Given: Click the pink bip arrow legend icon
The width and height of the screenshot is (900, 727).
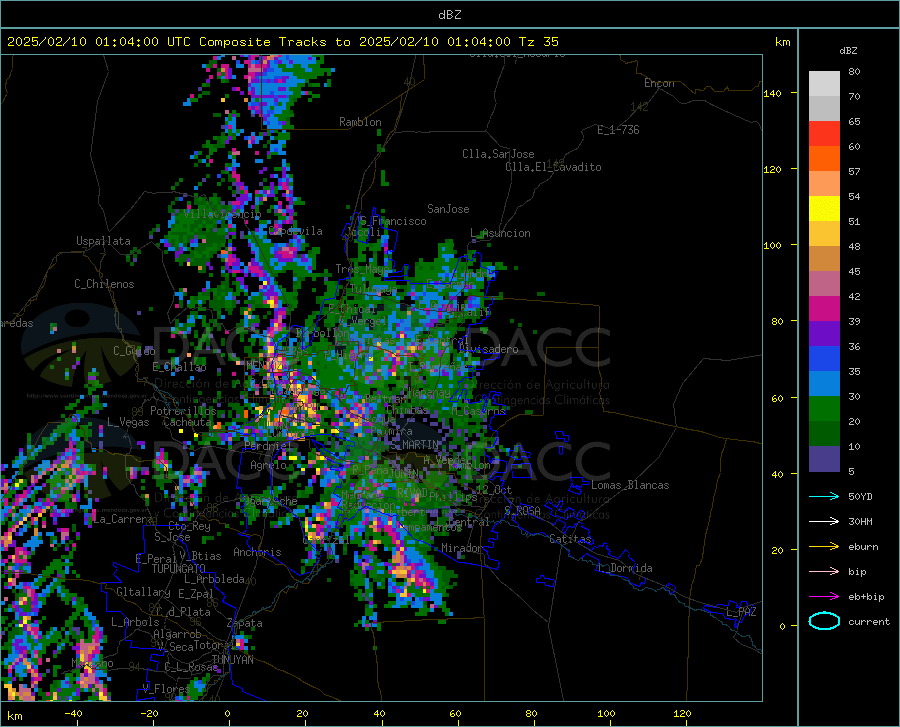Looking at the screenshot, I should [824, 572].
